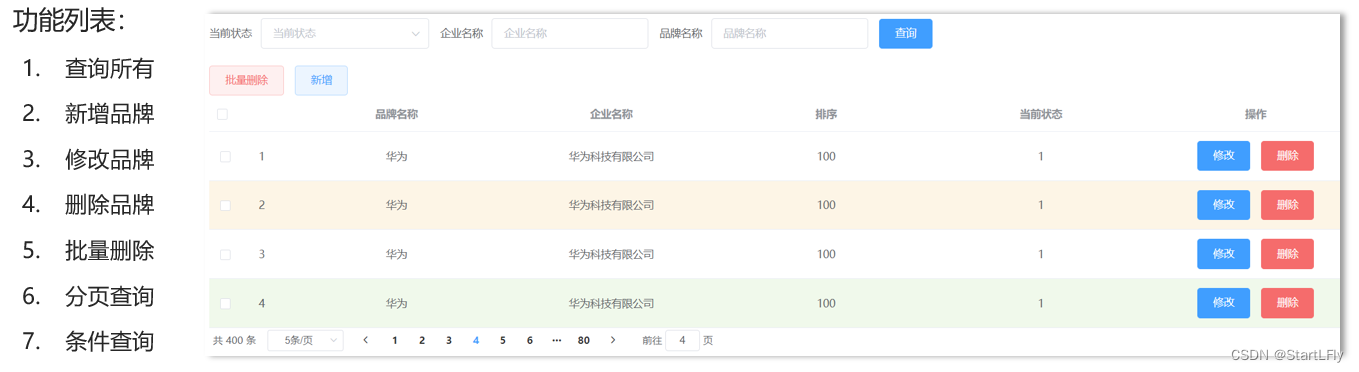1359x372 pixels.
Task: Click the pagination ellipsis to jump pages
Action: tap(556, 340)
